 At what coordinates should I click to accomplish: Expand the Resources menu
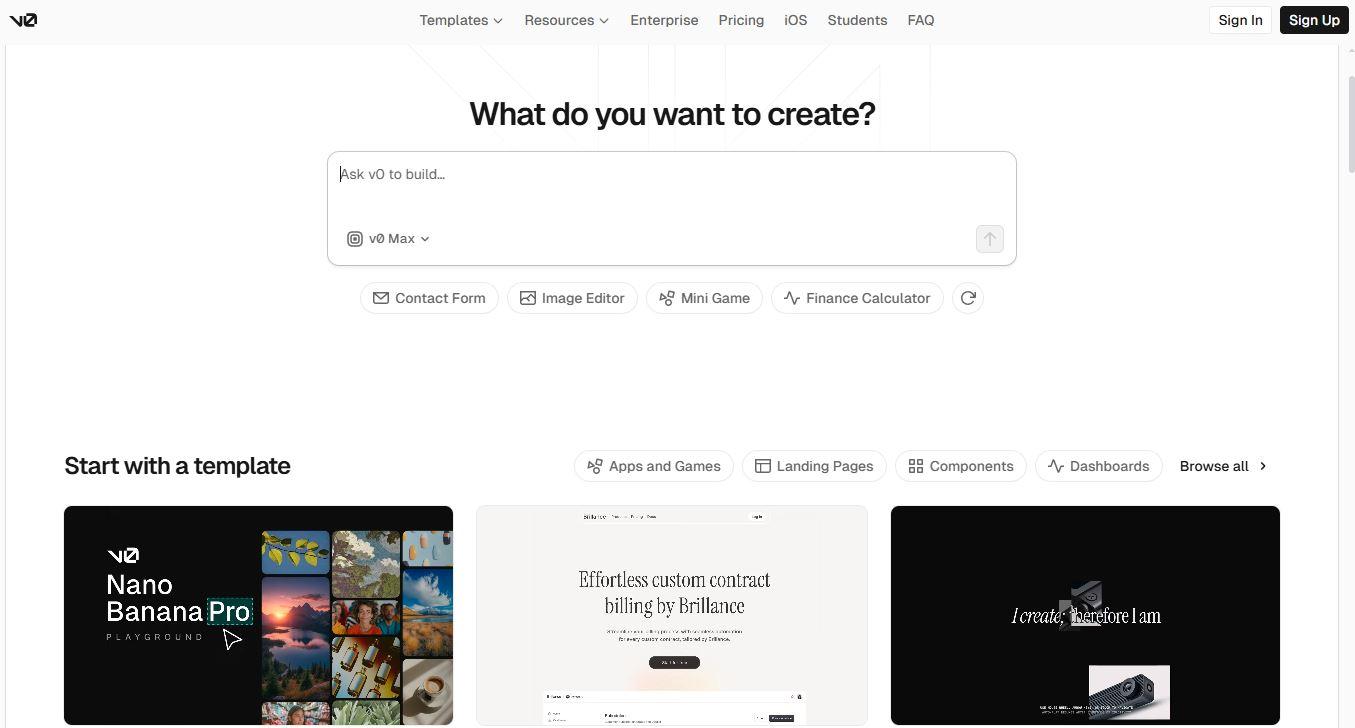[567, 20]
